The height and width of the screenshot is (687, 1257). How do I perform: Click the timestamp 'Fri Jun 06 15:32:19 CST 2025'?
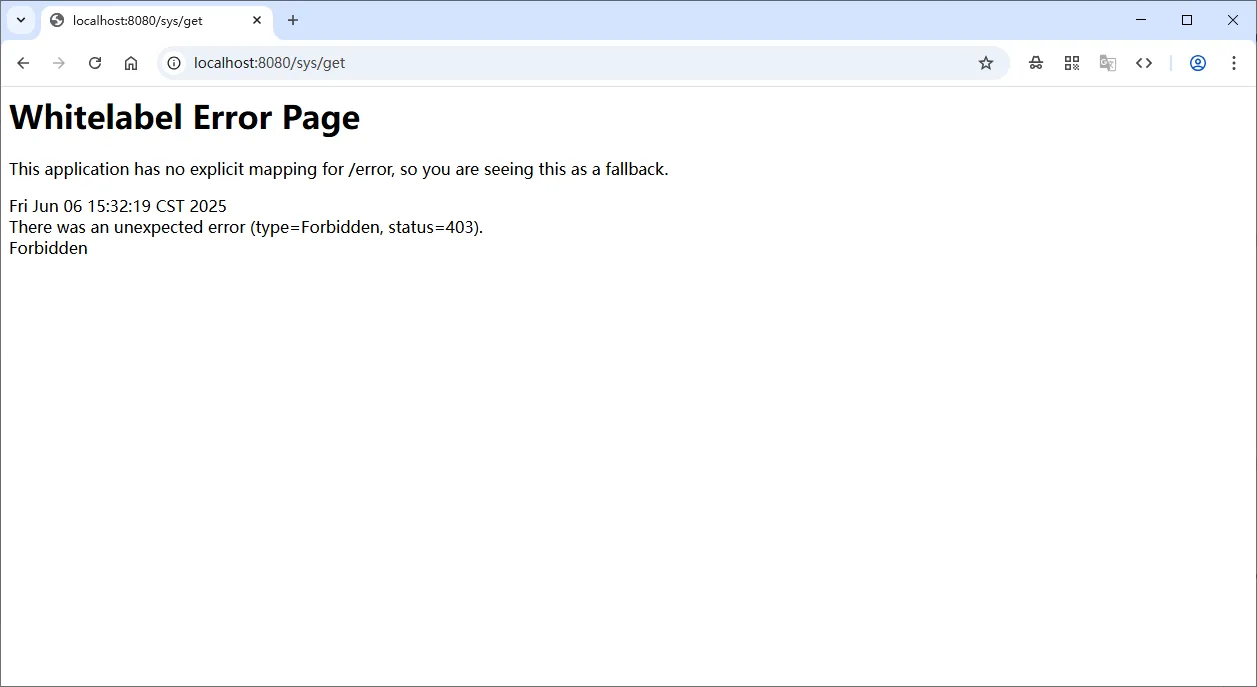coord(118,206)
